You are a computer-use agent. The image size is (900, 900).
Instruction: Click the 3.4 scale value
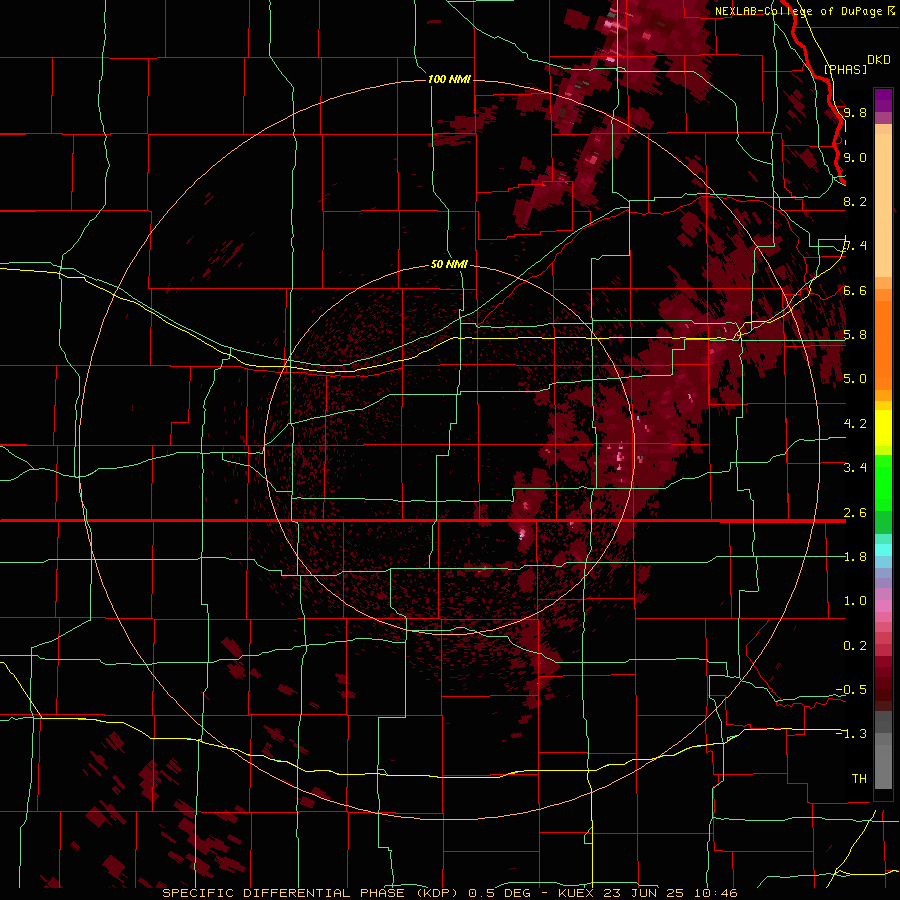click(x=855, y=468)
